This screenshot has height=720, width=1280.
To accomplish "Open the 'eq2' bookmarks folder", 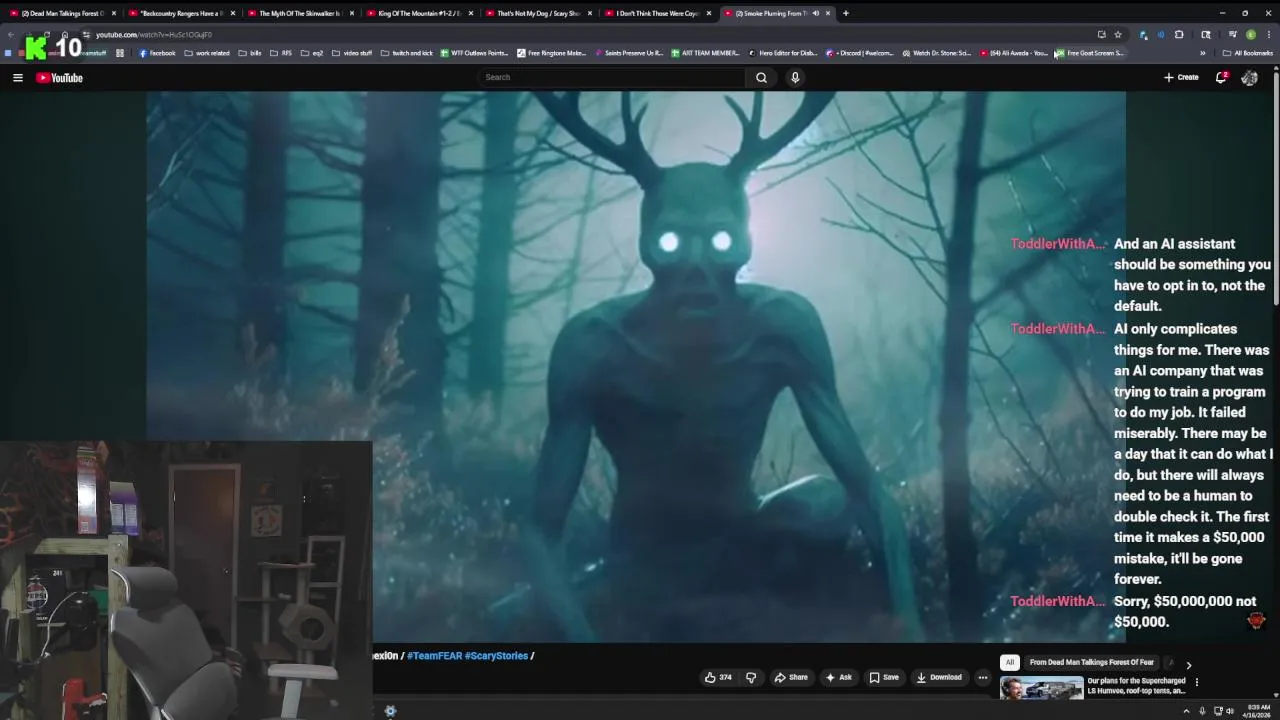I will [x=312, y=53].
